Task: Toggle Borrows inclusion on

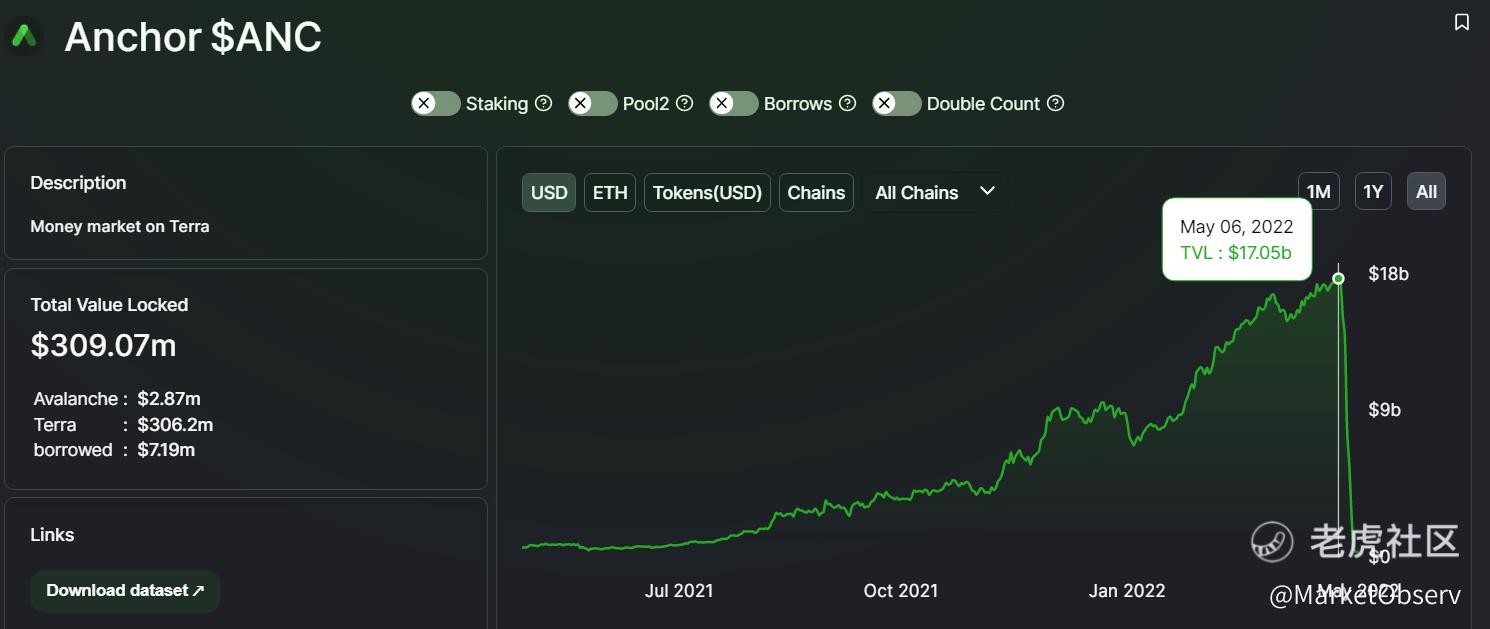Action: click(734, 103)
